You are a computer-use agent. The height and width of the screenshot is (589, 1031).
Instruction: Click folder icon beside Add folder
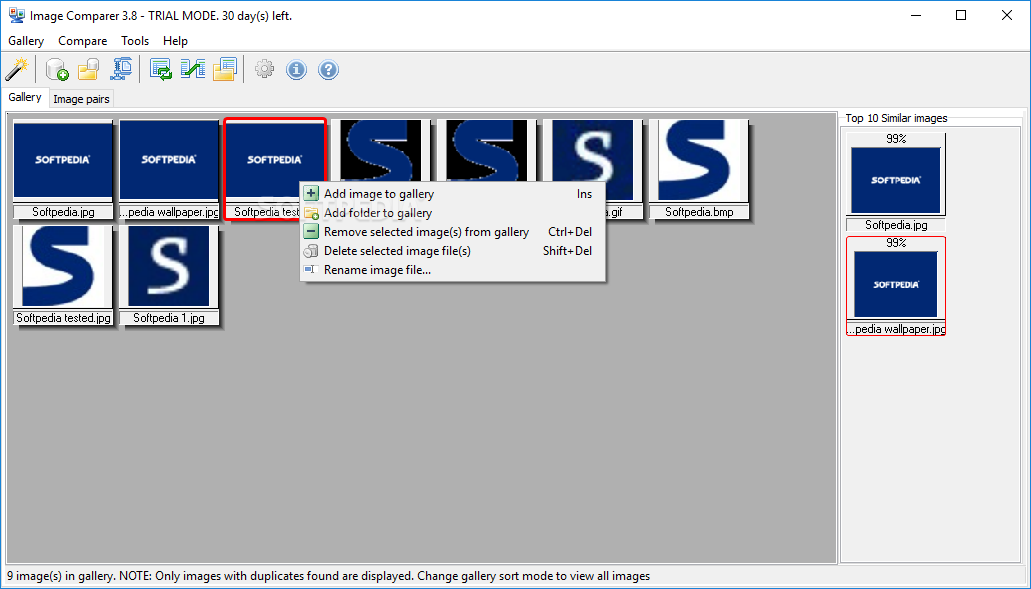click(311, 213)
